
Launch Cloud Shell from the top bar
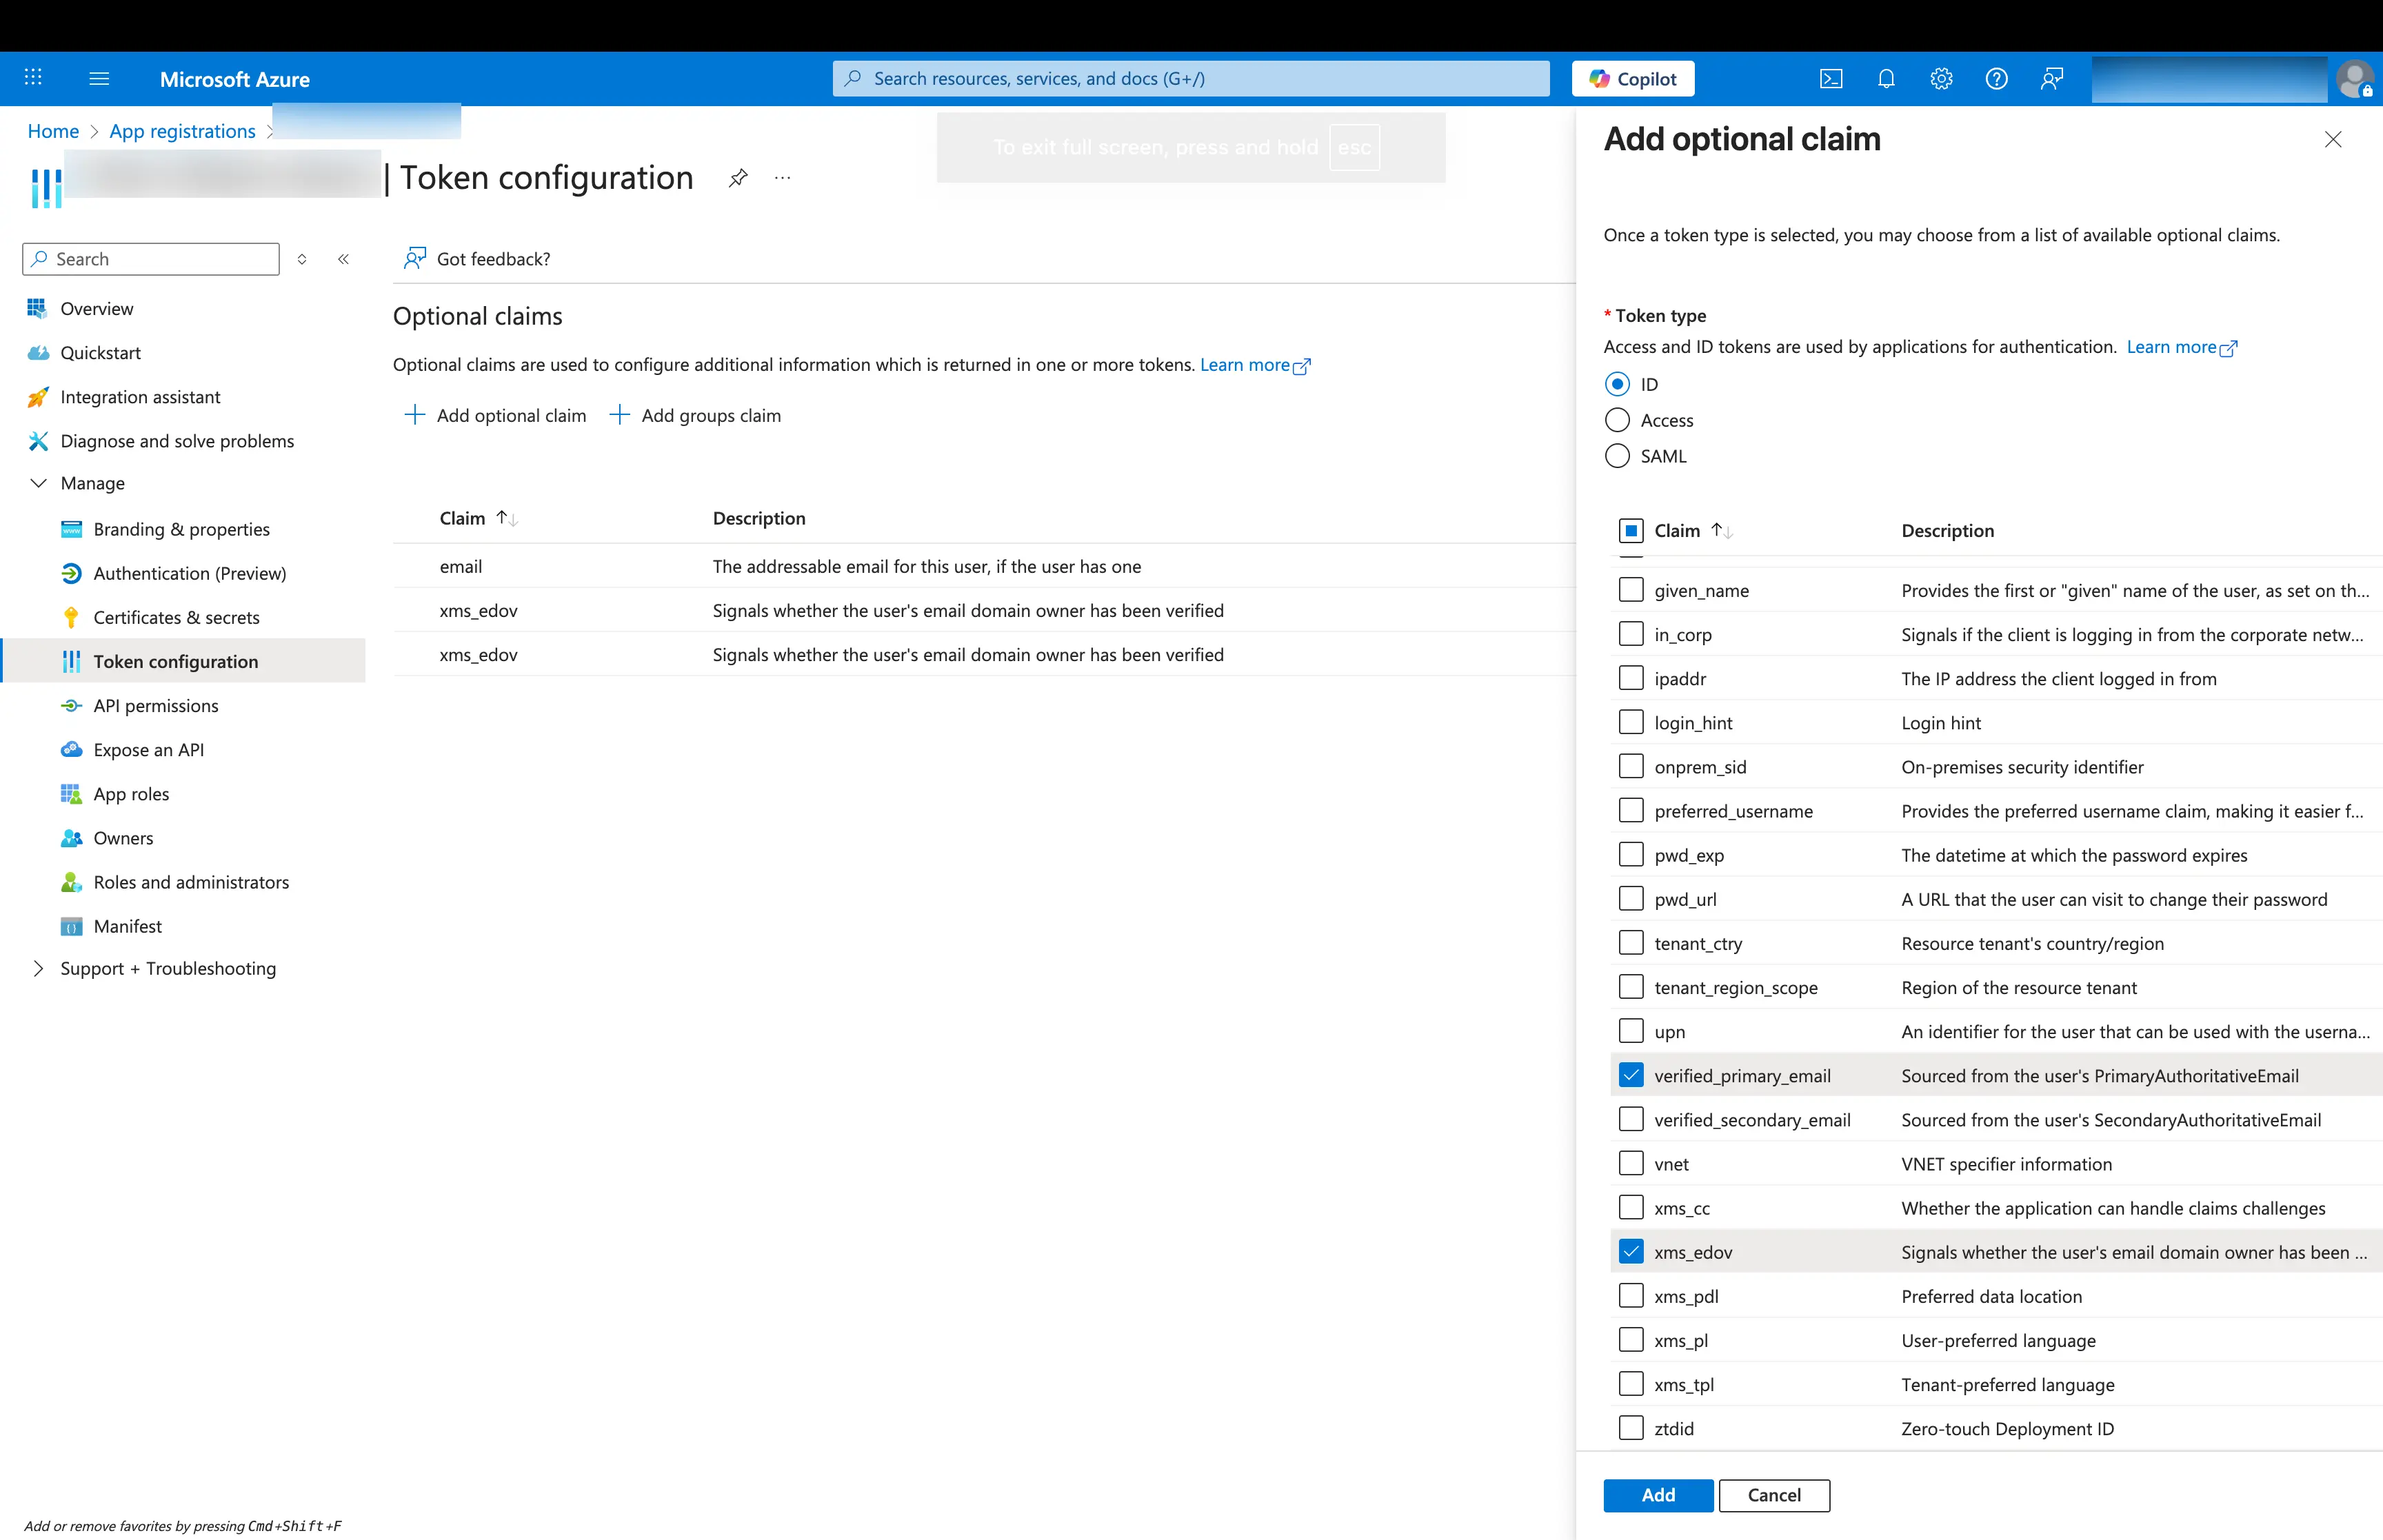[1831, 78]
